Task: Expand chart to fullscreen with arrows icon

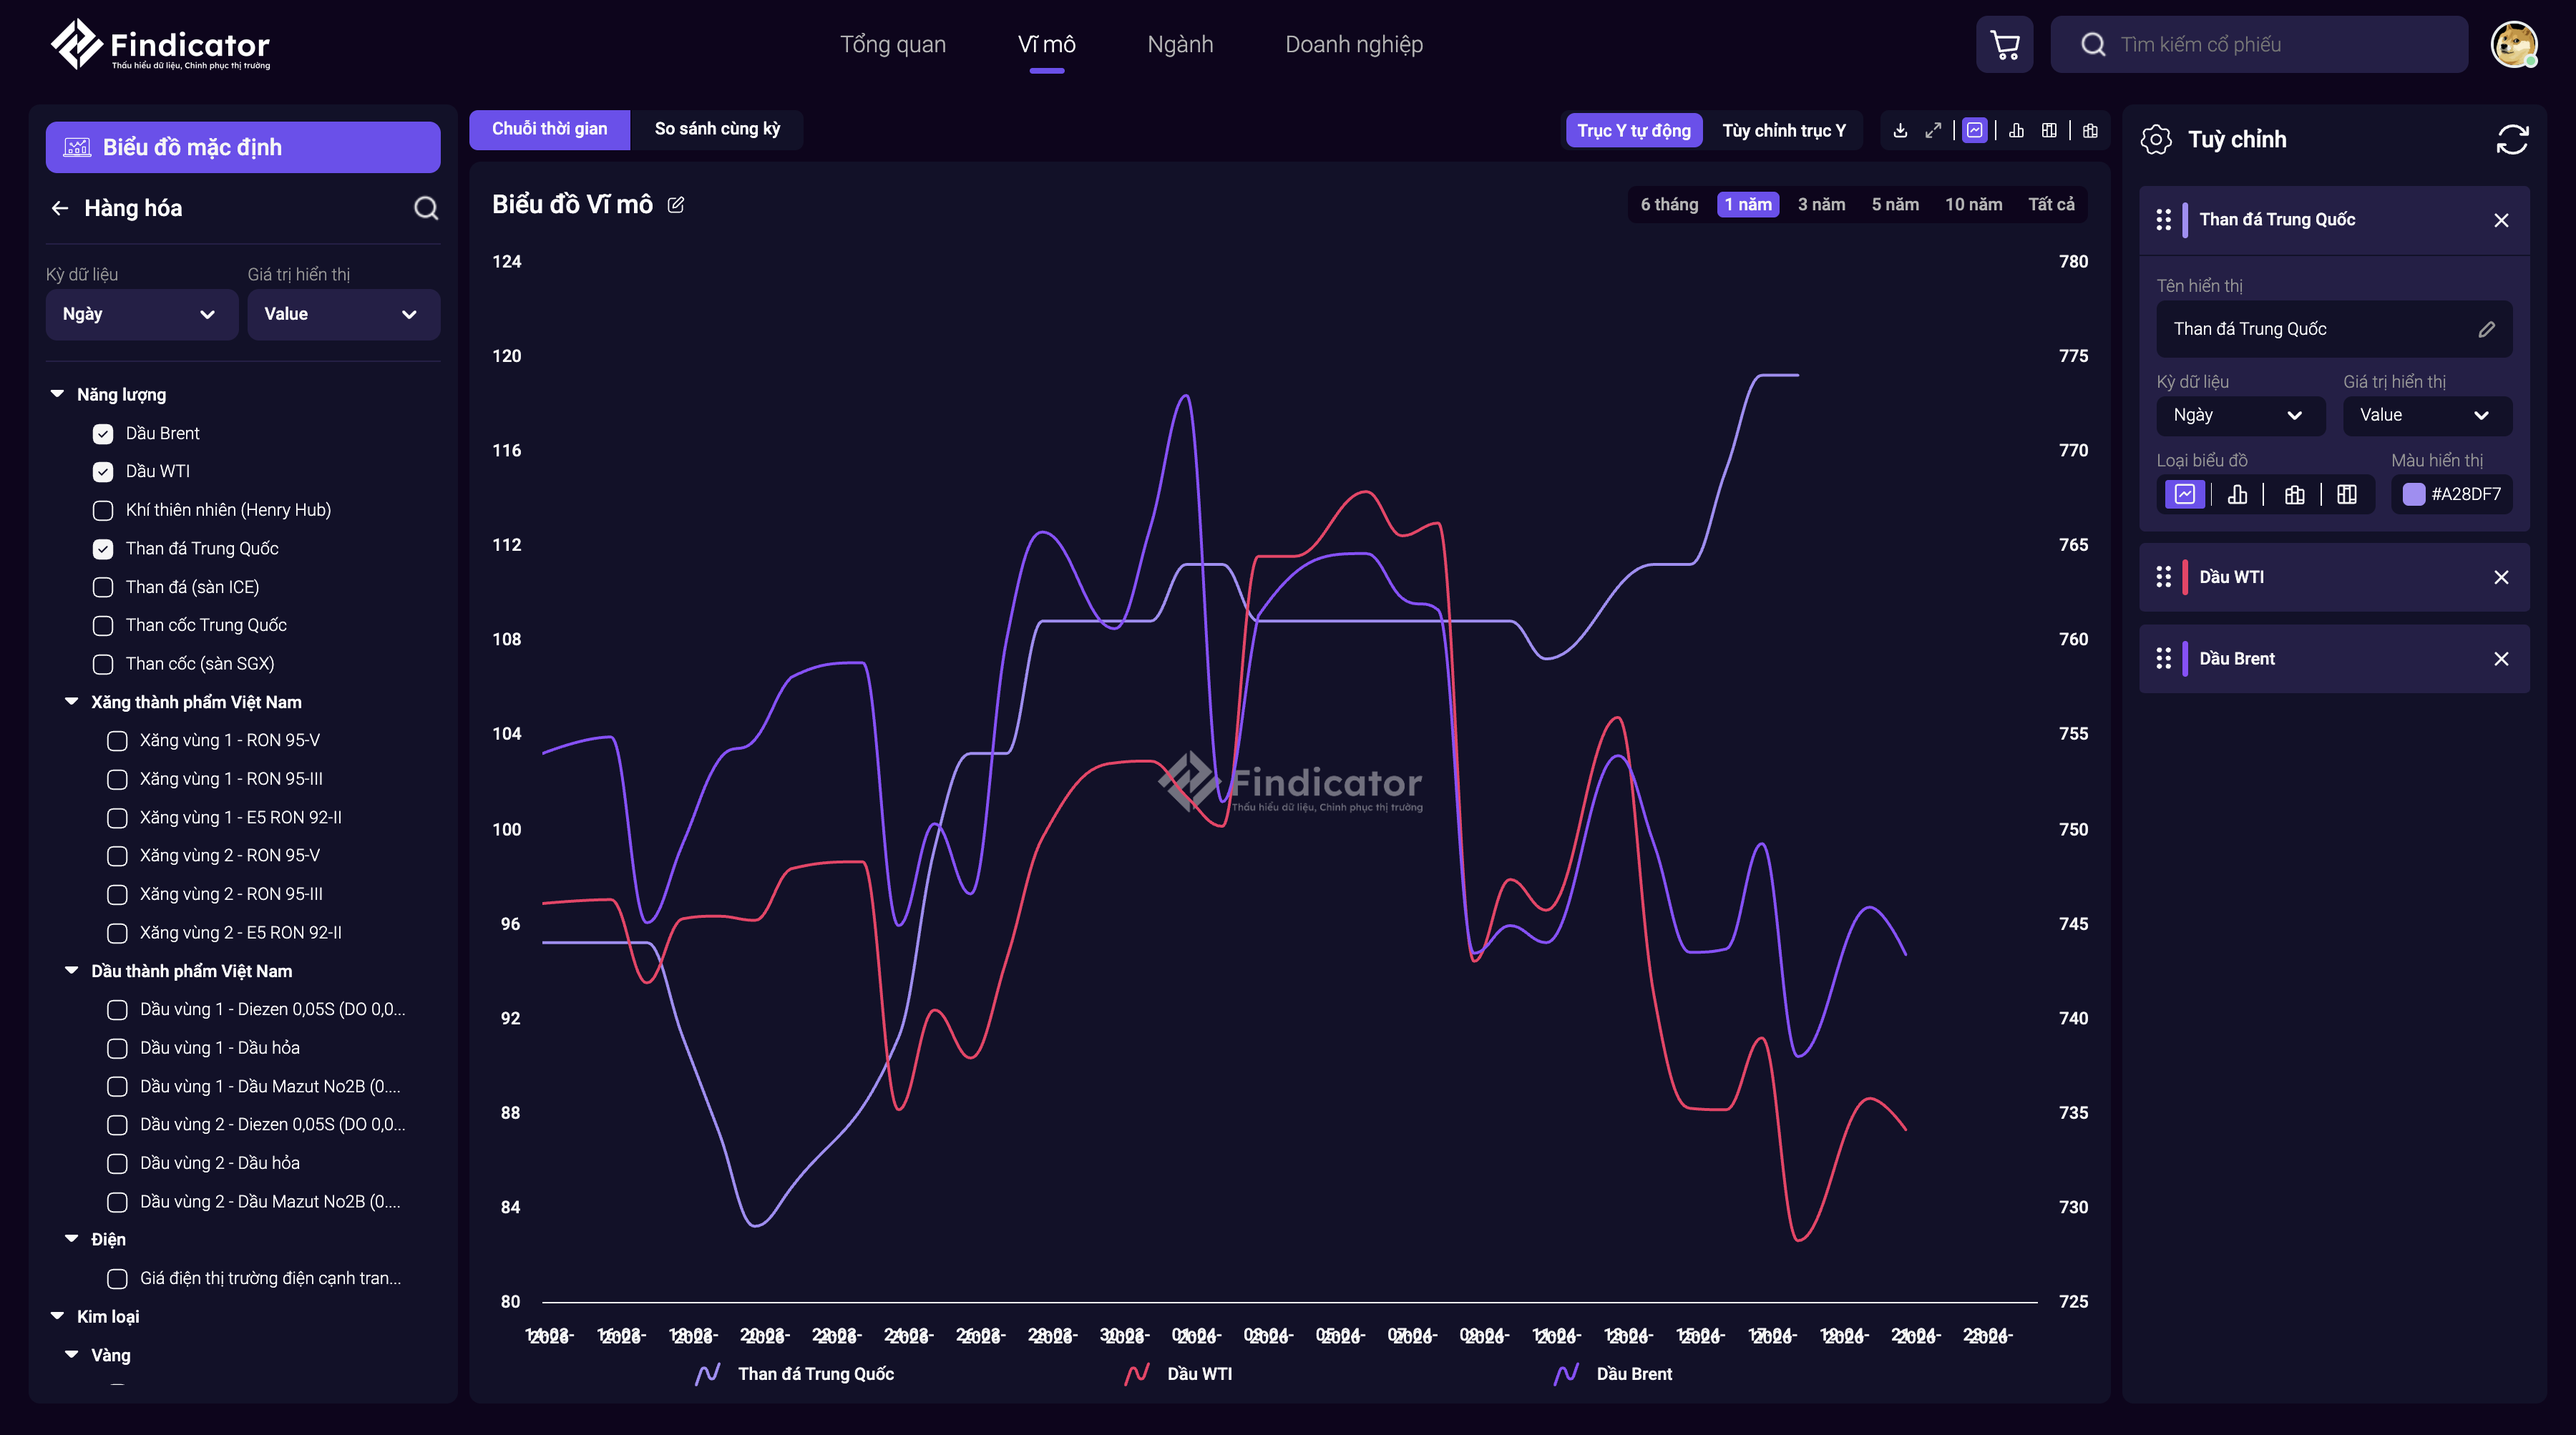Action: (x=1933, y=130)
